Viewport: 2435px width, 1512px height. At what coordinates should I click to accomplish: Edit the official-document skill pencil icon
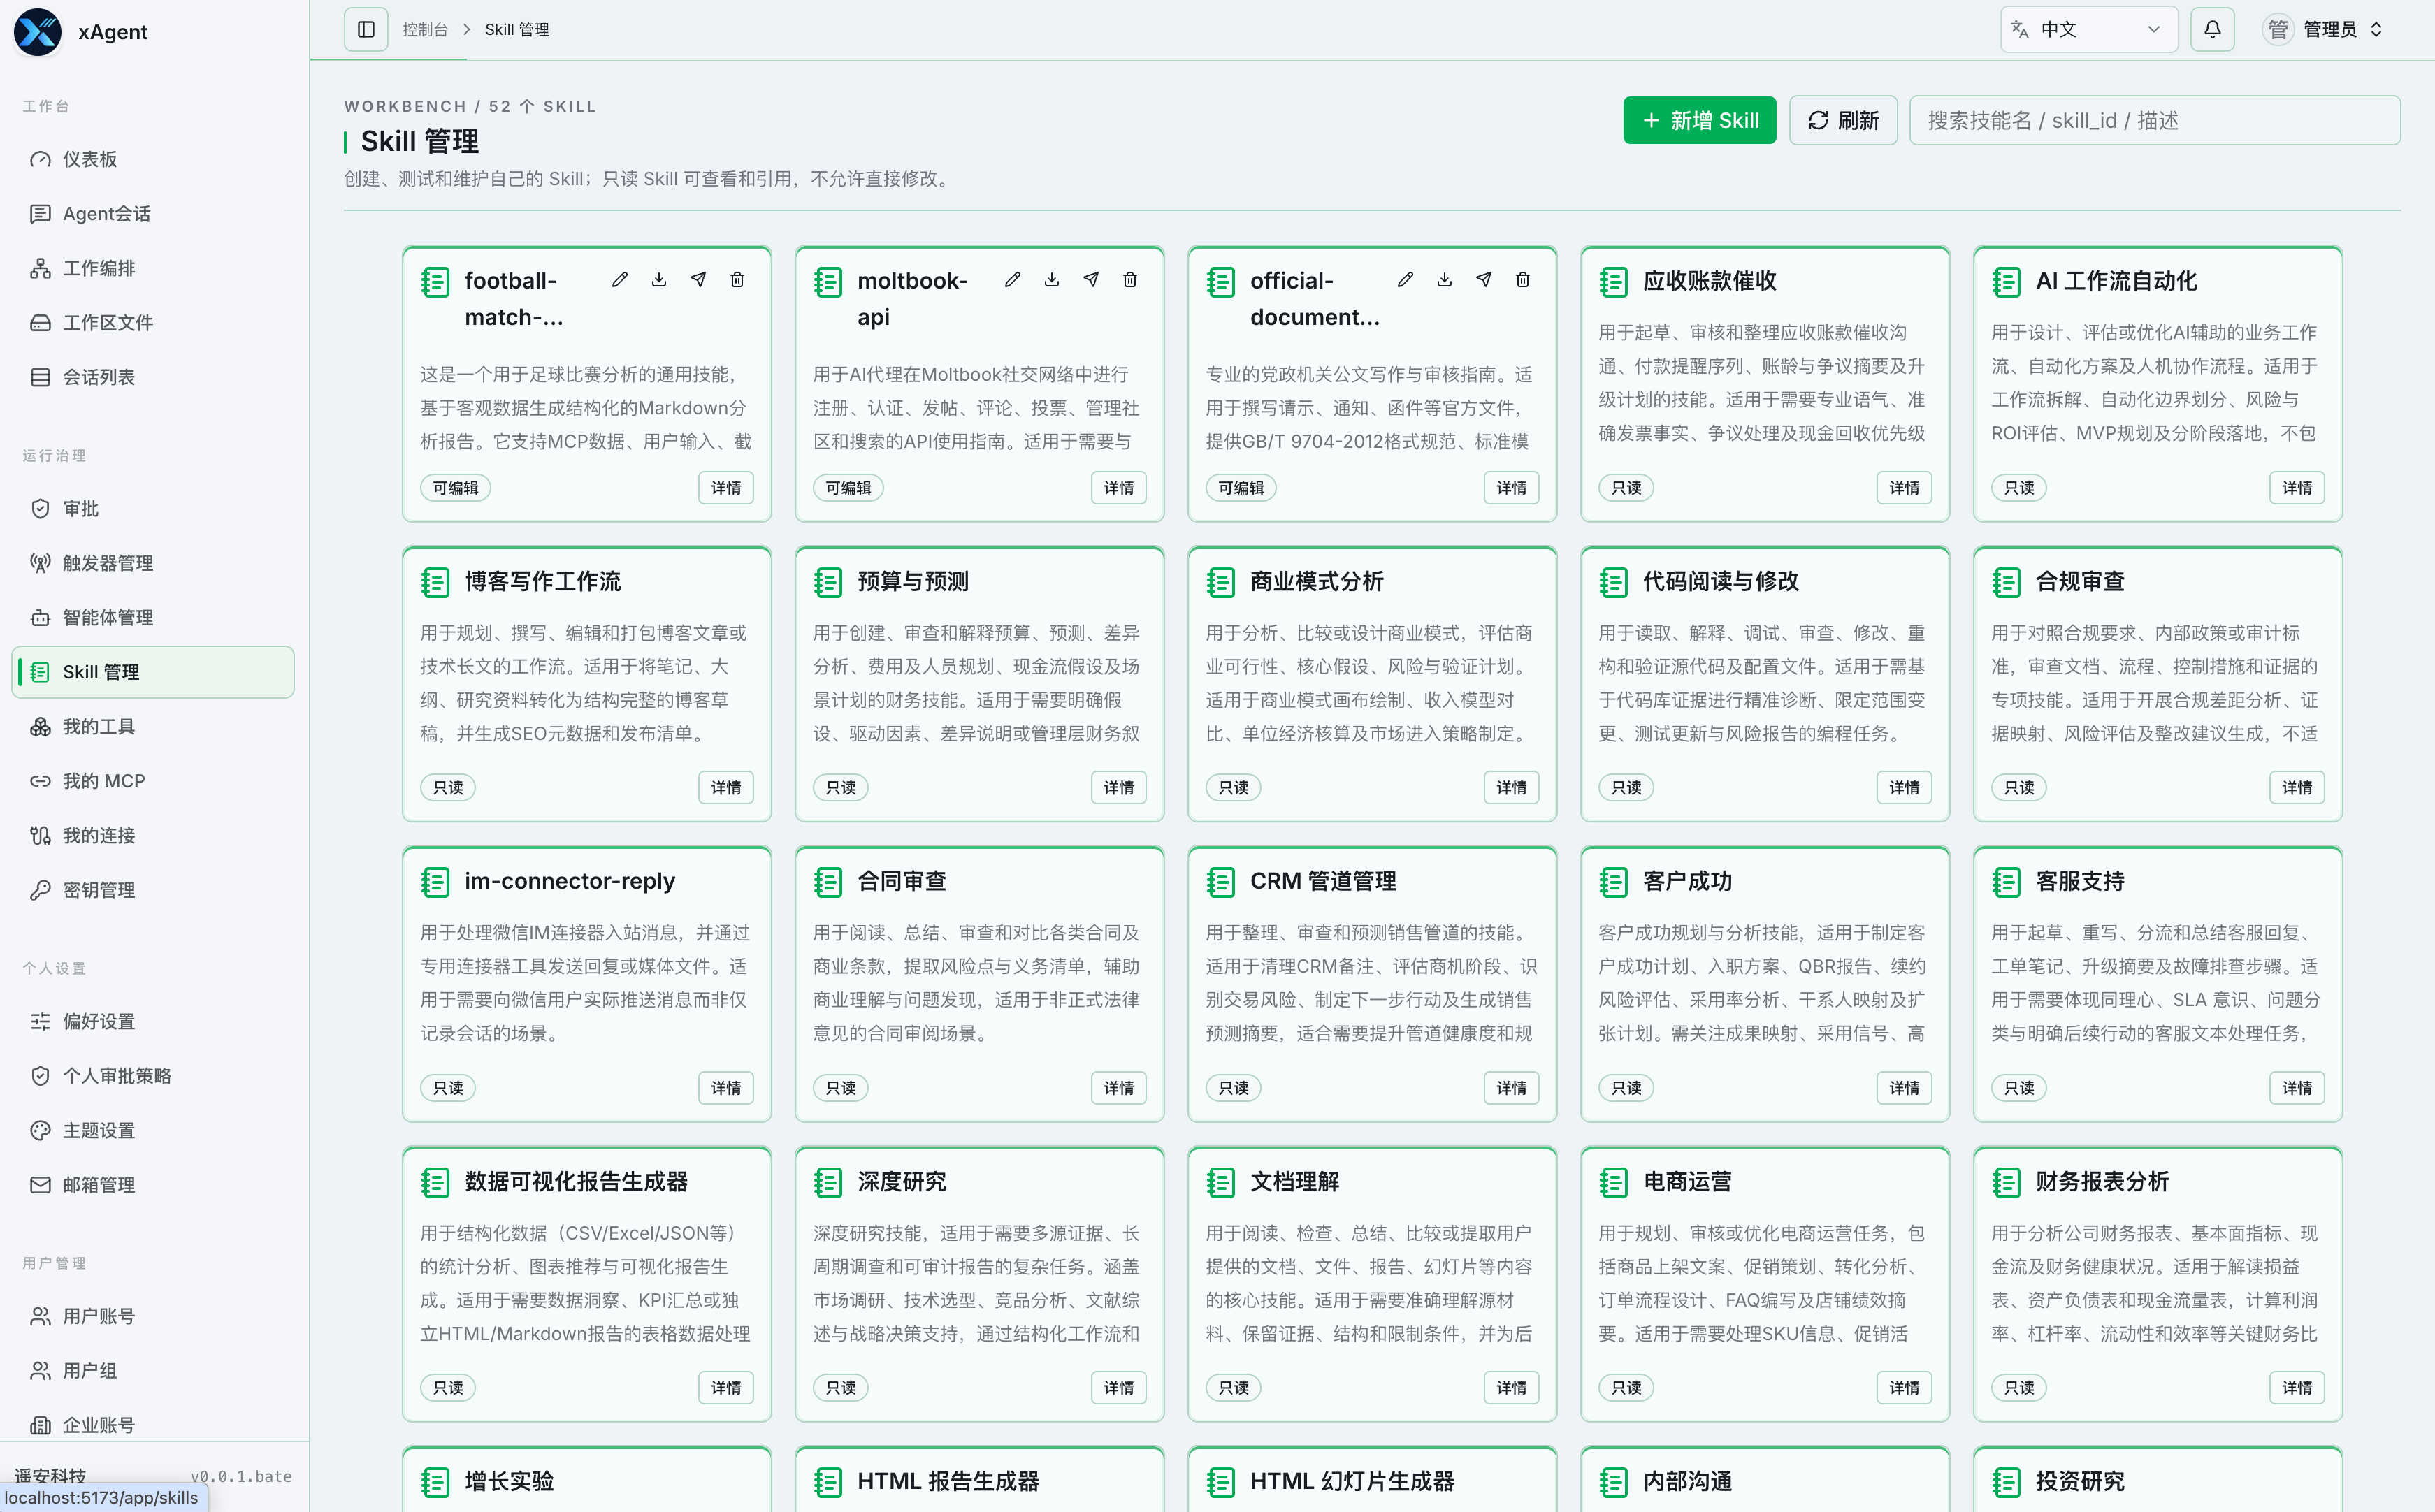click(1406, 280)
